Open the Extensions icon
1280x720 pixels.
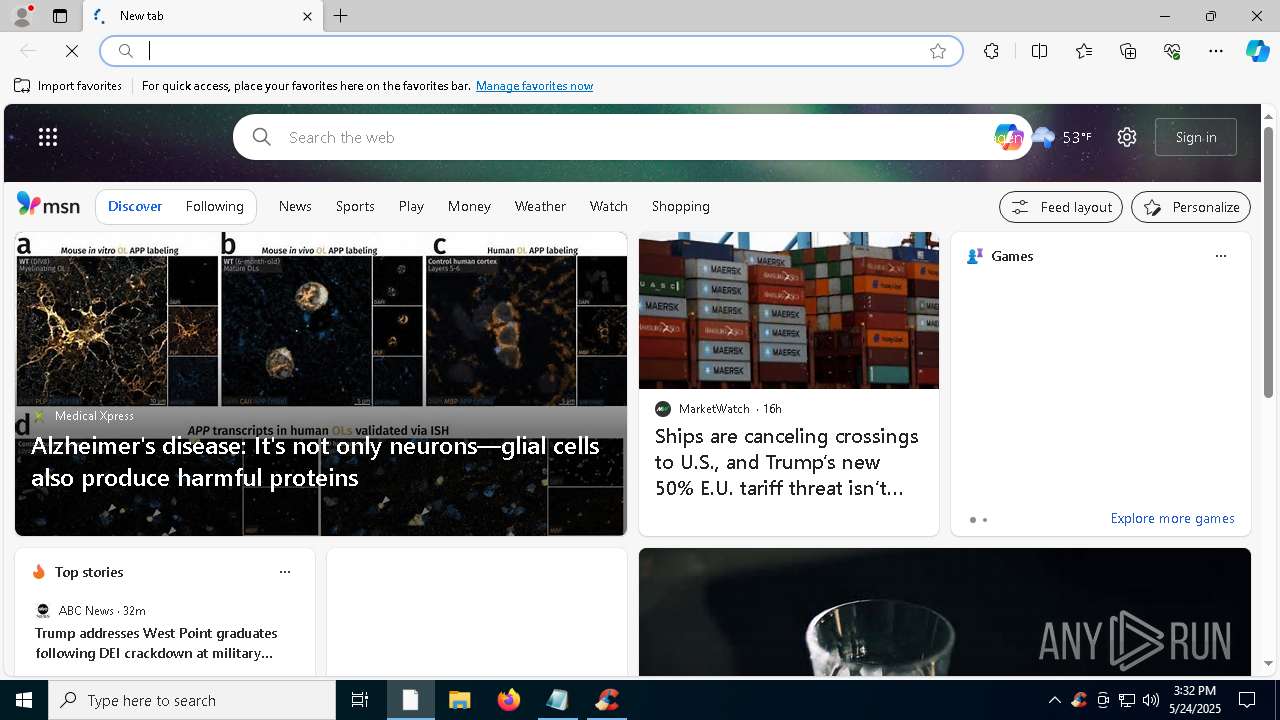991,51
